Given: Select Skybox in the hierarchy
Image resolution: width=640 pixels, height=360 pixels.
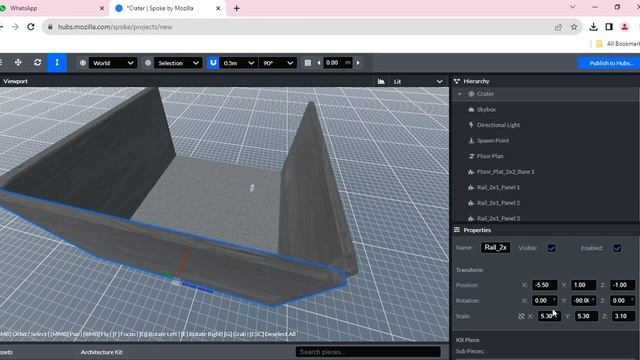Looking at the screenshot, I should click(486, 109).
